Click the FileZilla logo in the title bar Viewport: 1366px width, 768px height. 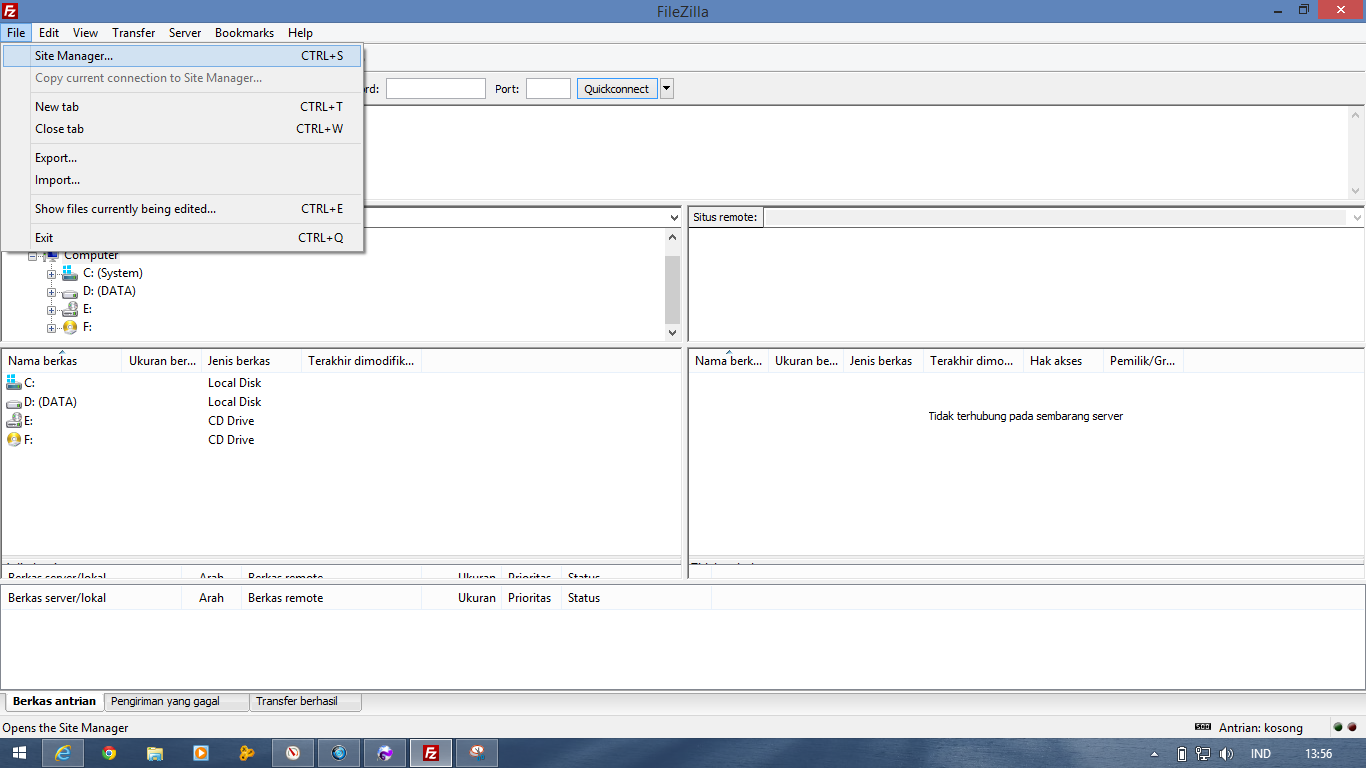click(x=9, y=11)
